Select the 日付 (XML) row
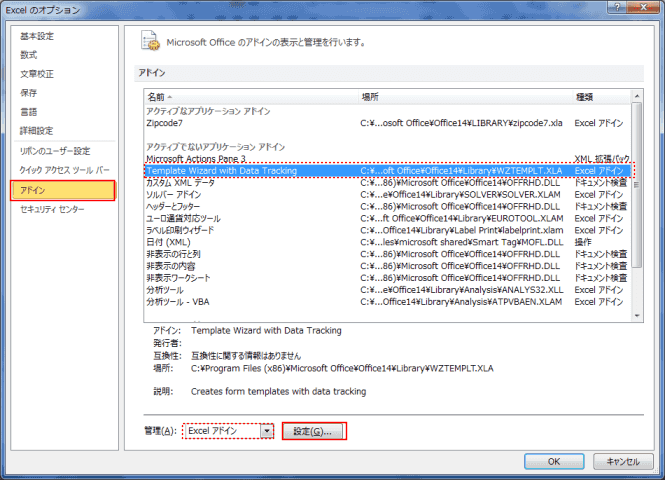This screenshot has width=665, height=480. tap(388, 242)
